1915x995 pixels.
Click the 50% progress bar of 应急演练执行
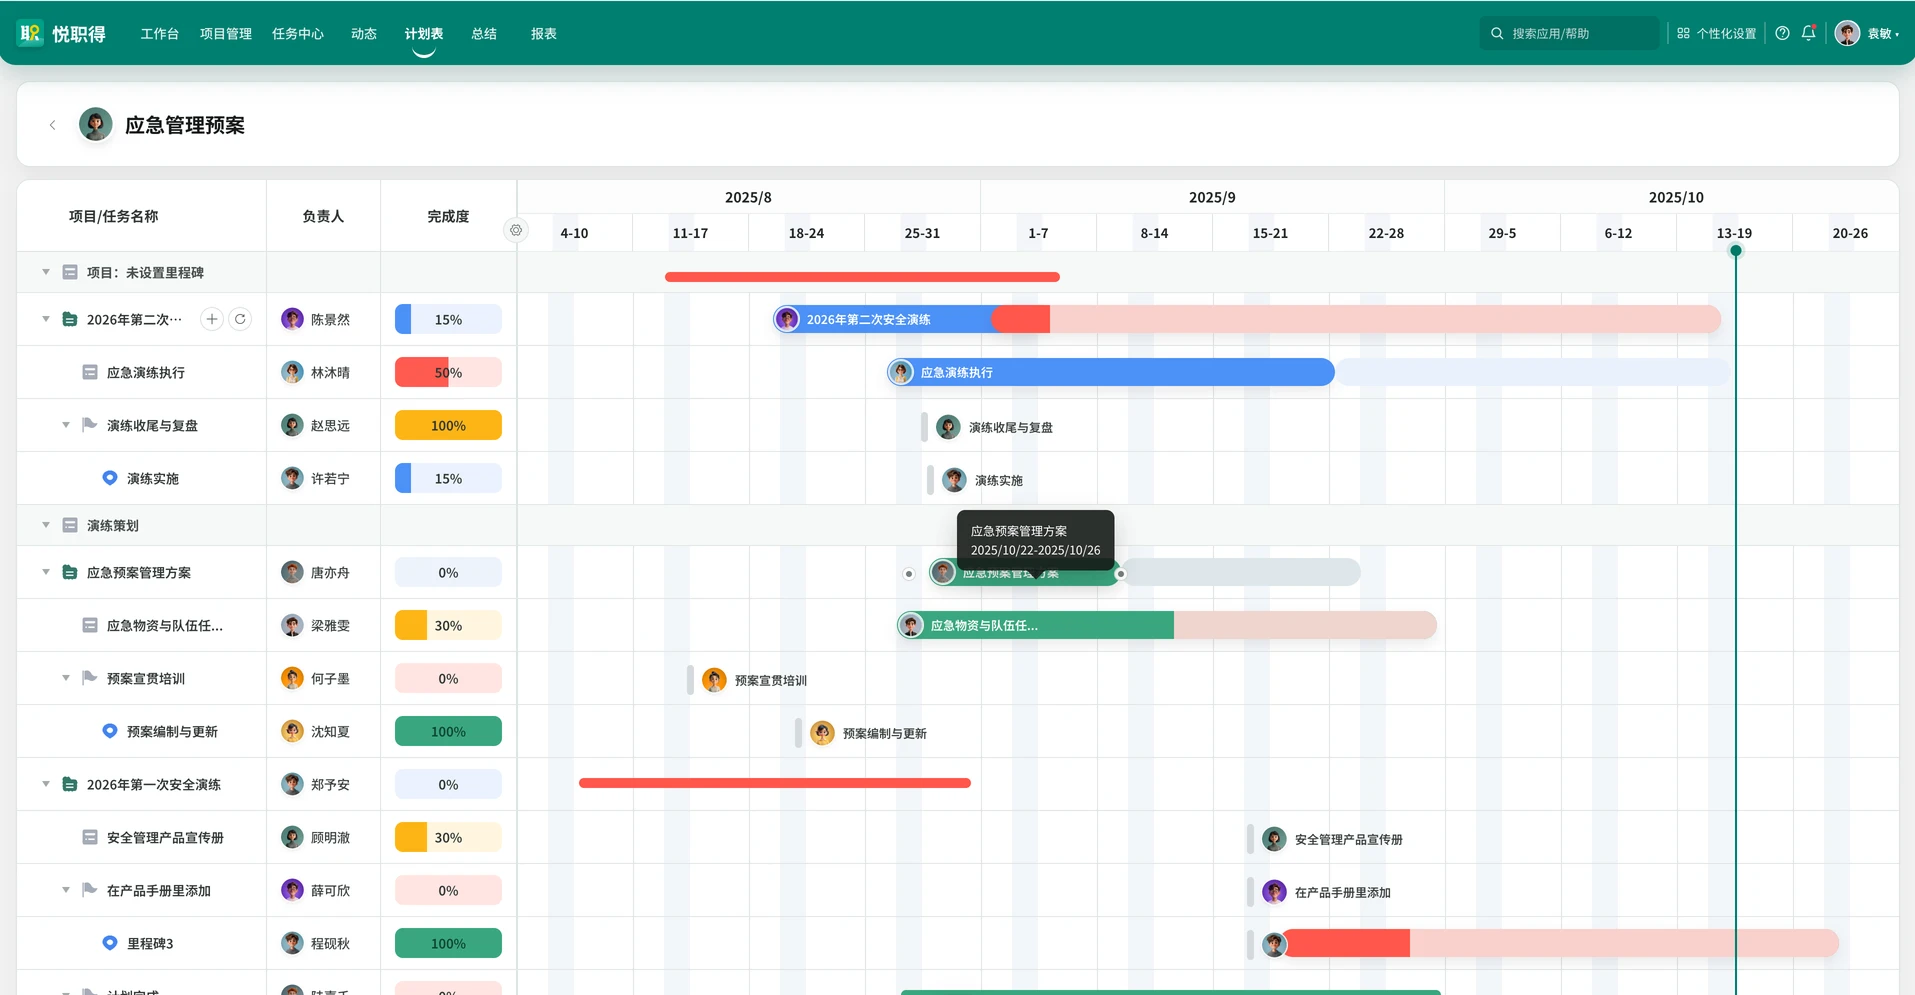(448, 372)
